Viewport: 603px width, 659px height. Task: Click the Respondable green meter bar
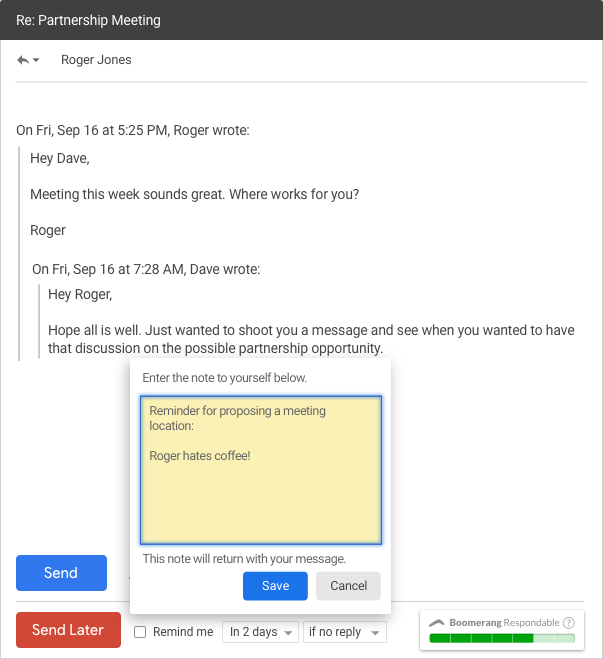tap(501, 638)
